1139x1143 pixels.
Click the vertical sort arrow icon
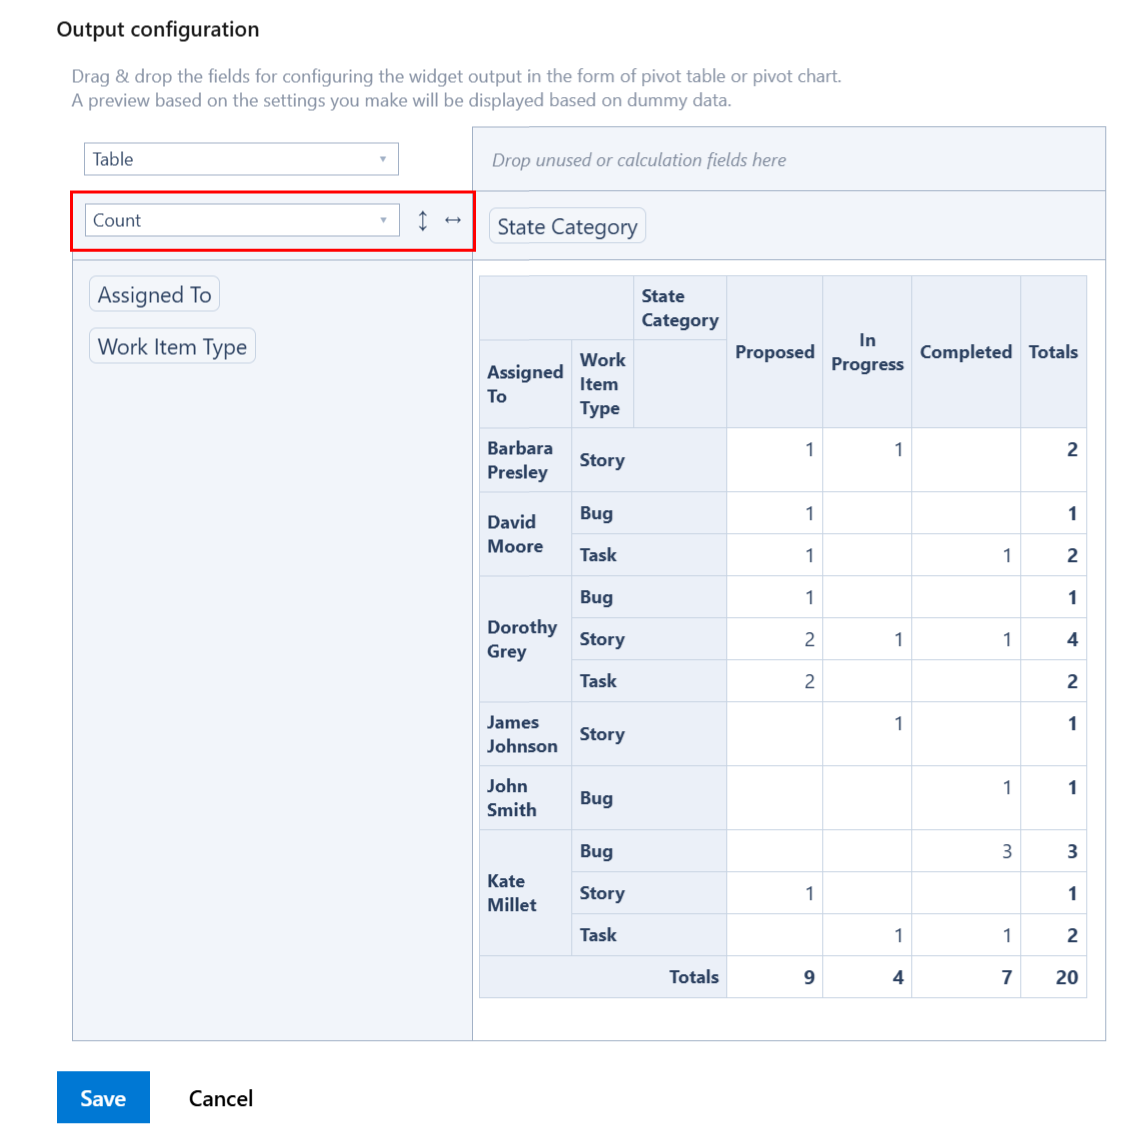423,220
